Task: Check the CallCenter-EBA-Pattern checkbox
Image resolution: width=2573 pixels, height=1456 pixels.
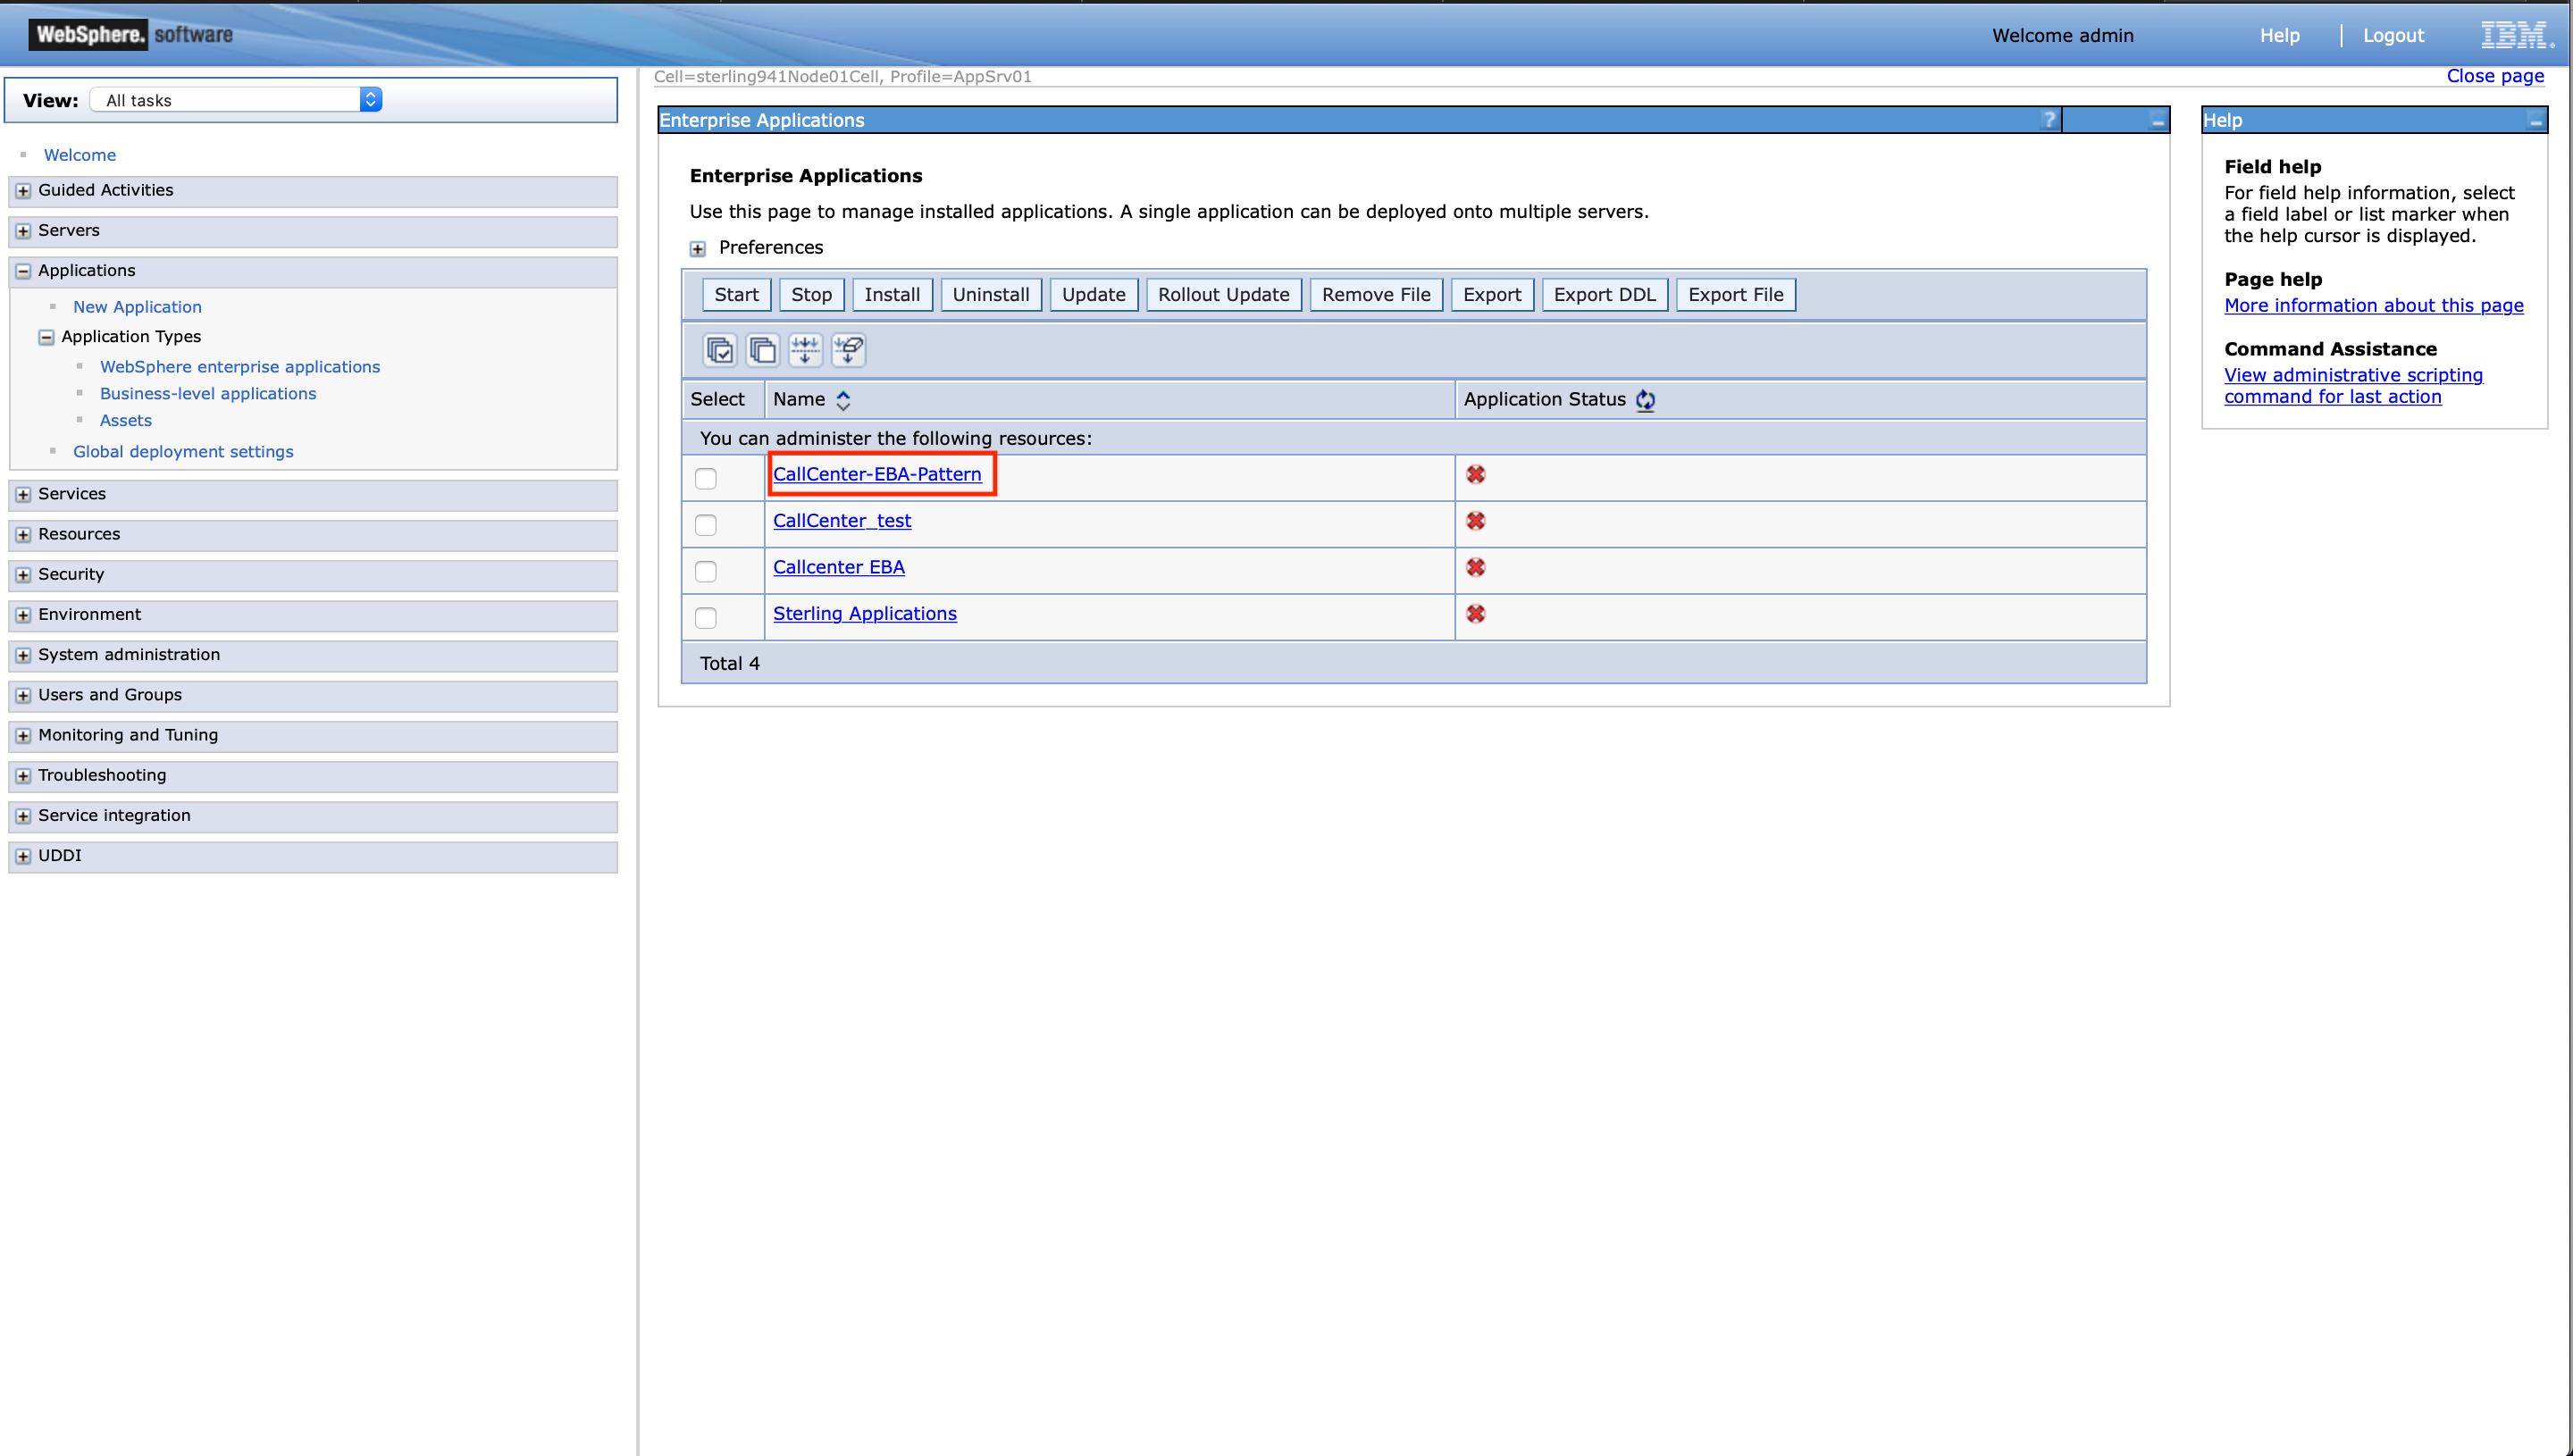Action: point(706,479)
